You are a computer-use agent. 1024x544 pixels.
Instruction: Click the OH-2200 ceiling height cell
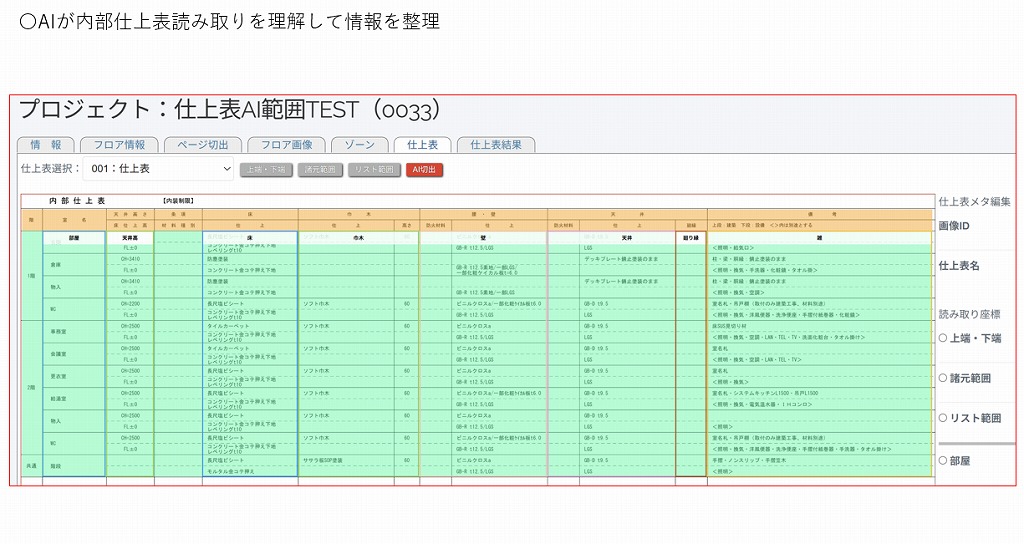point(130,304)
